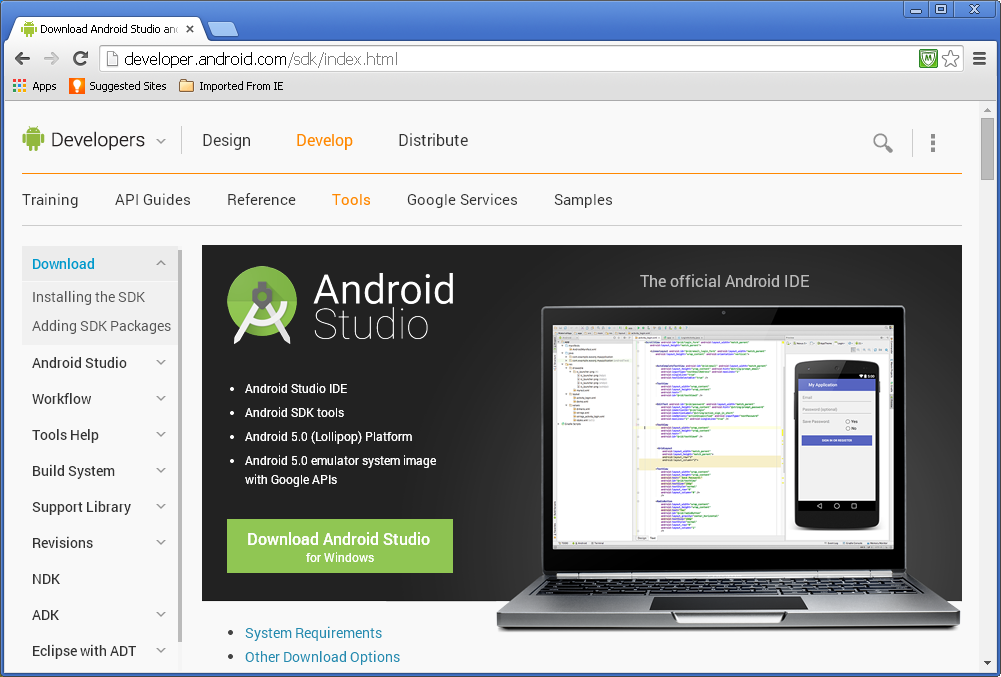The image size is (1001, 677).
Task: Expand the Revisions sidebar section
Action: point(161,542)
